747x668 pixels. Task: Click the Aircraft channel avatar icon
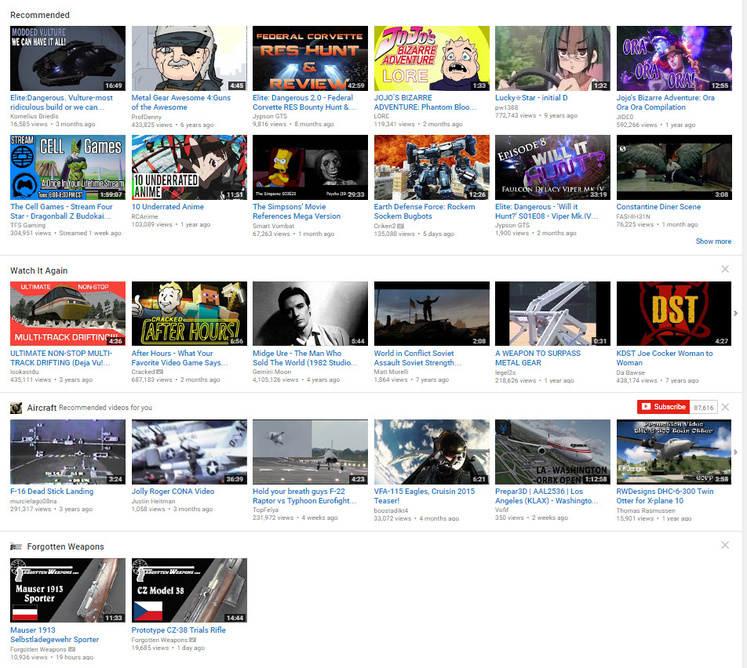tap(16, 408)
